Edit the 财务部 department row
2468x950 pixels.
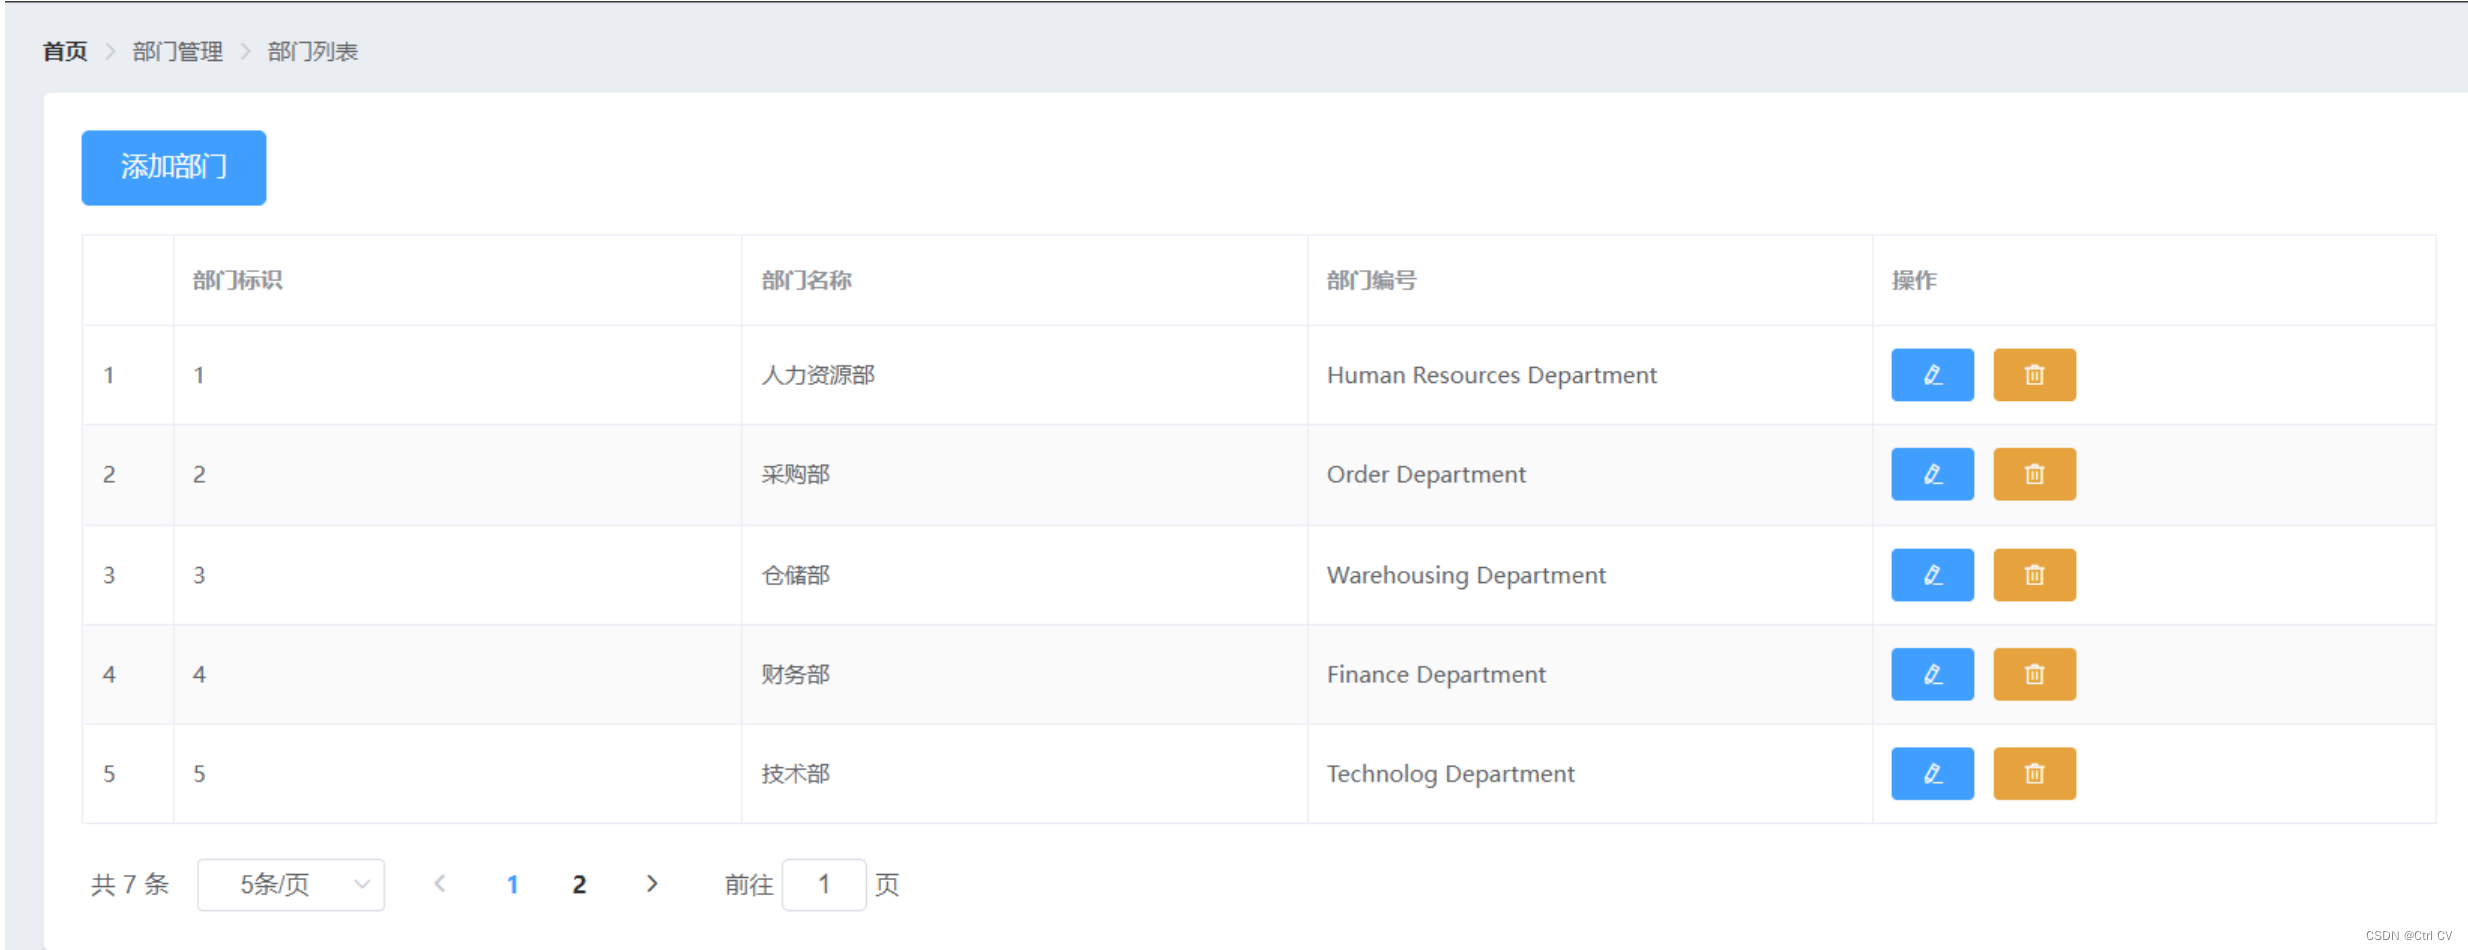pos(1932,674)
